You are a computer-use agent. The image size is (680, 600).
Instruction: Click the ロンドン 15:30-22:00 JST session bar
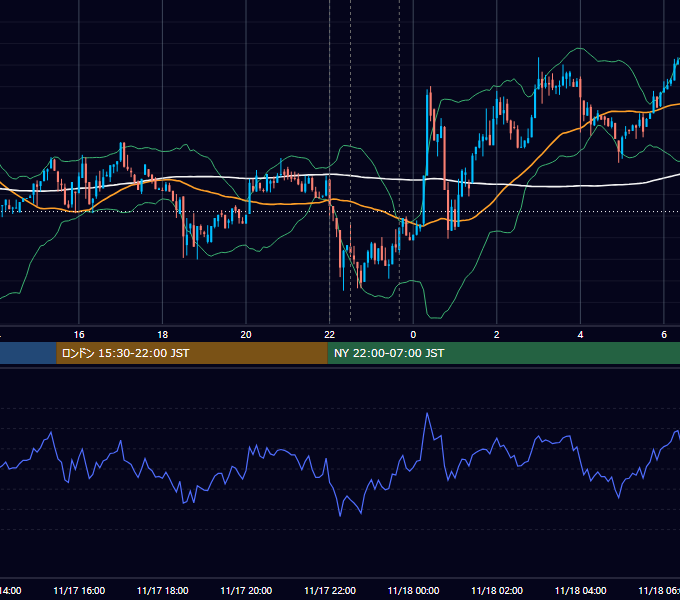pos(192,353)
